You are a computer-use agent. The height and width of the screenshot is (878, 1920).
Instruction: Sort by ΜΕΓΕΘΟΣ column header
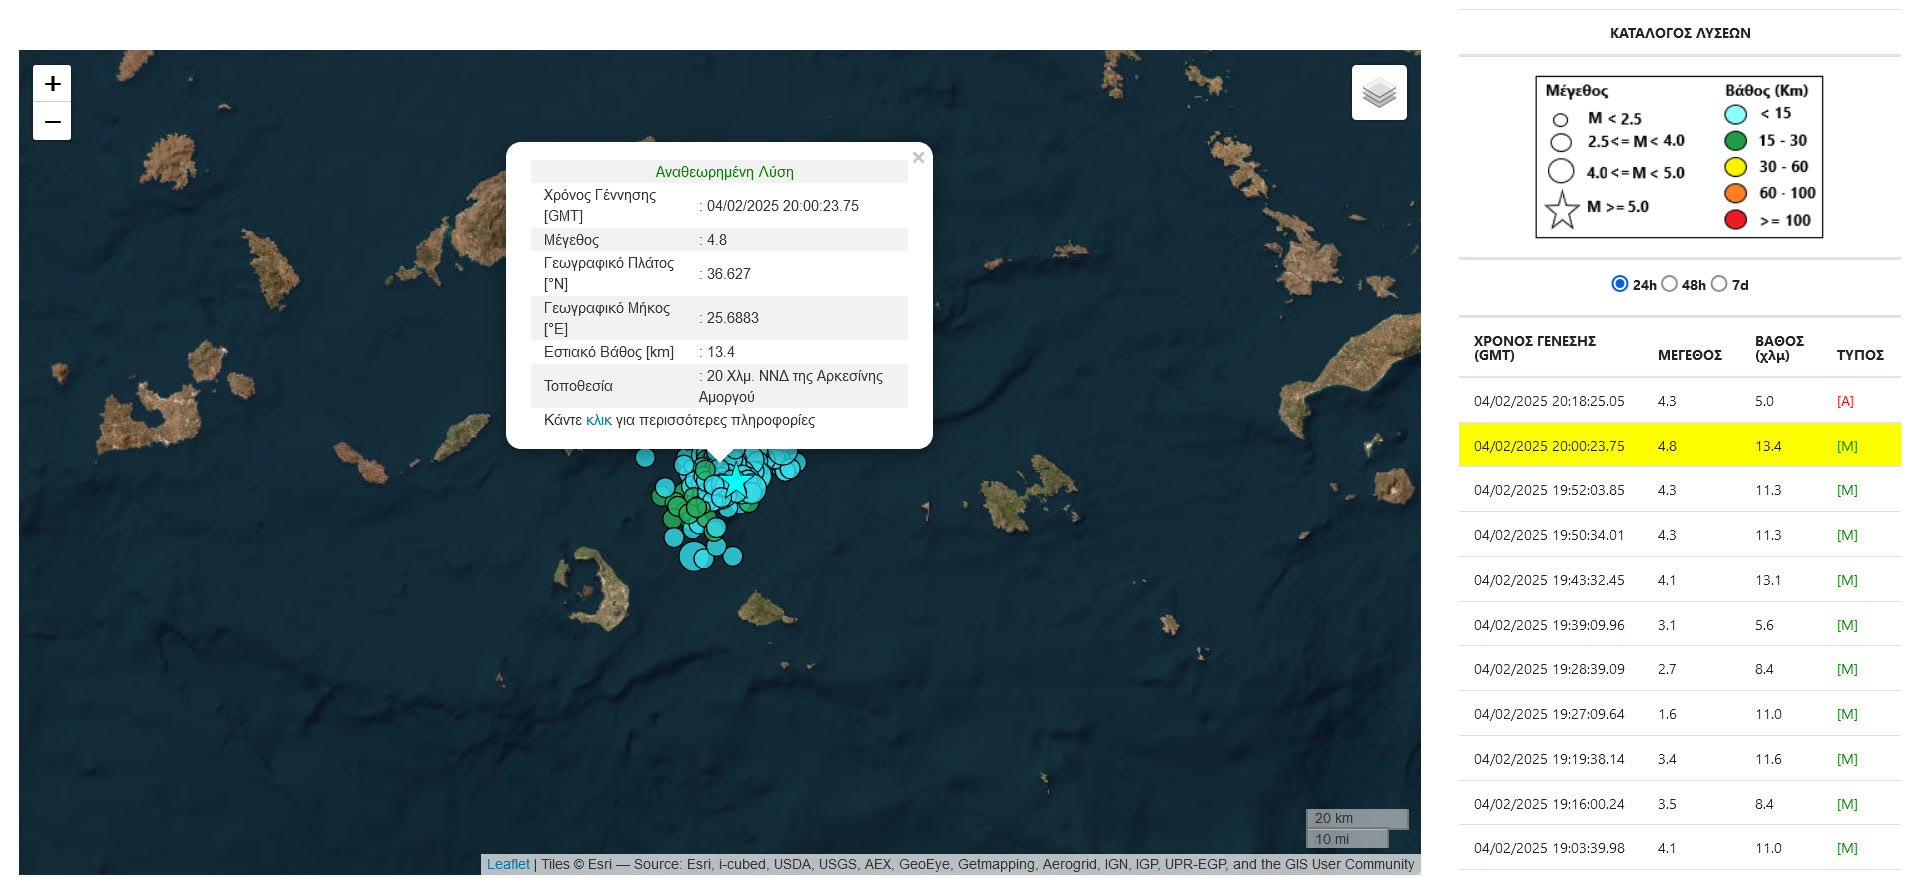[x=1689, y=355]
